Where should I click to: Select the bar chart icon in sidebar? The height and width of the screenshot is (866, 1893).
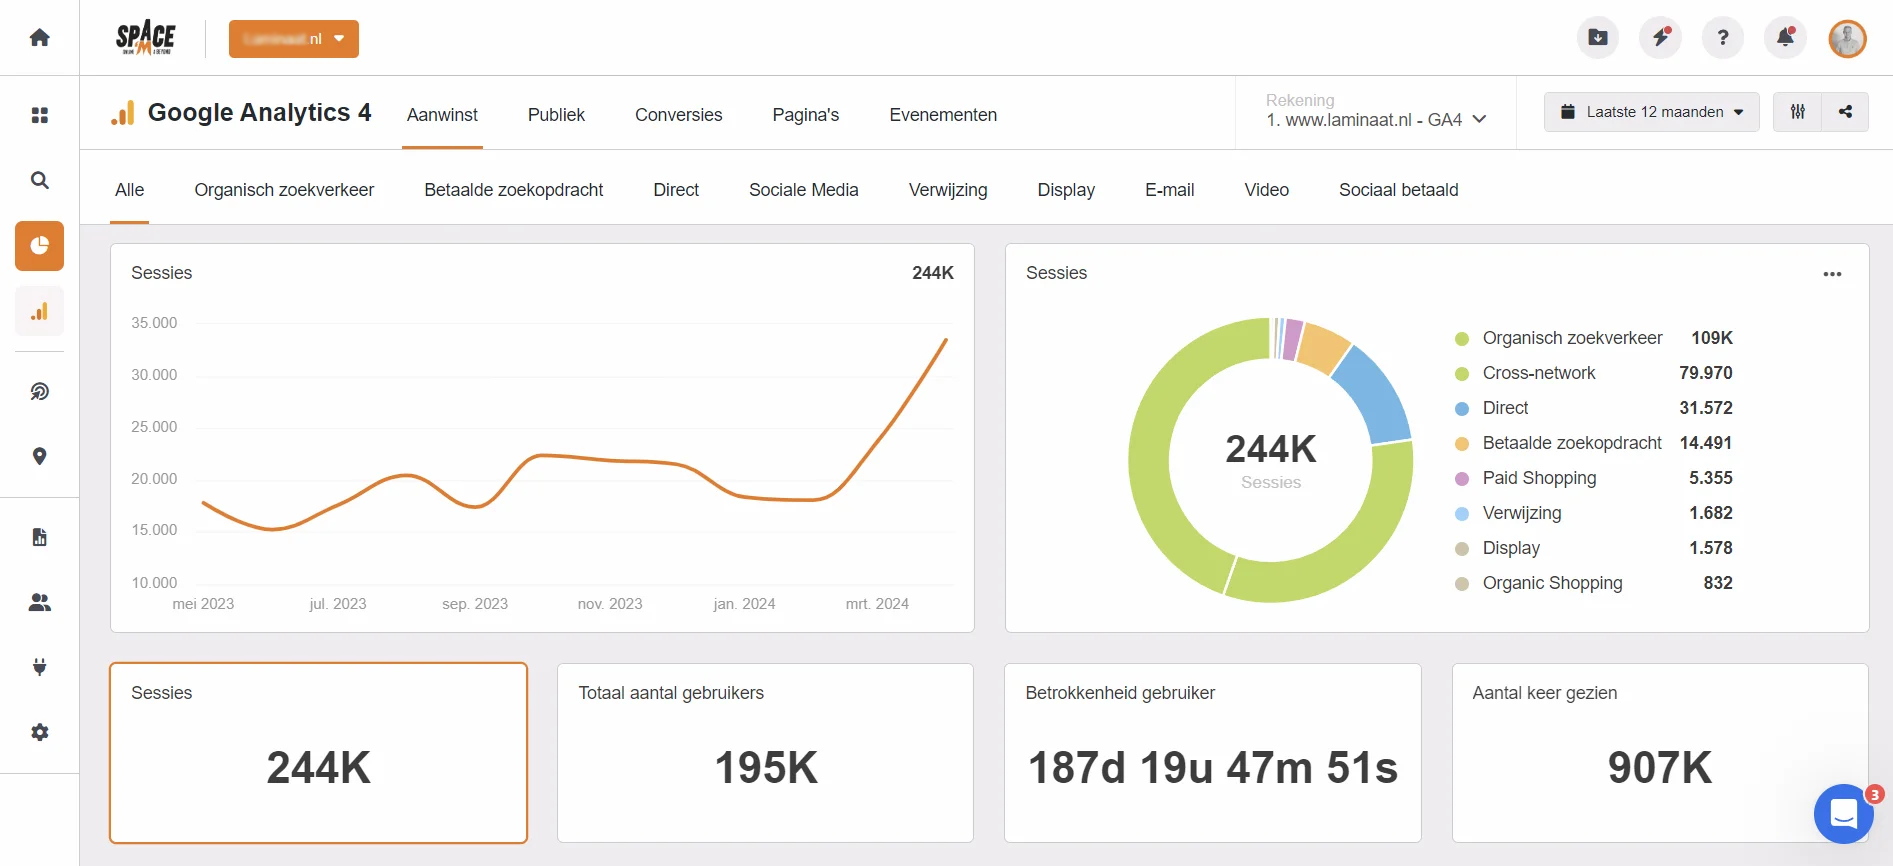coord(39,312)
